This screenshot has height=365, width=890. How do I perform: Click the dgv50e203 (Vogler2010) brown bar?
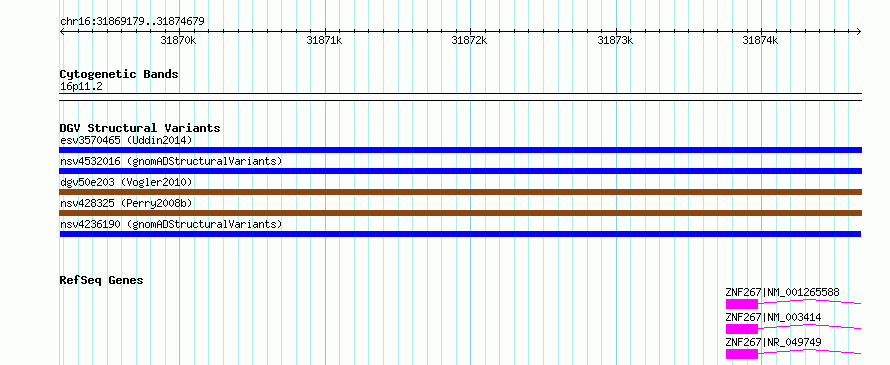tap(460, 192)
